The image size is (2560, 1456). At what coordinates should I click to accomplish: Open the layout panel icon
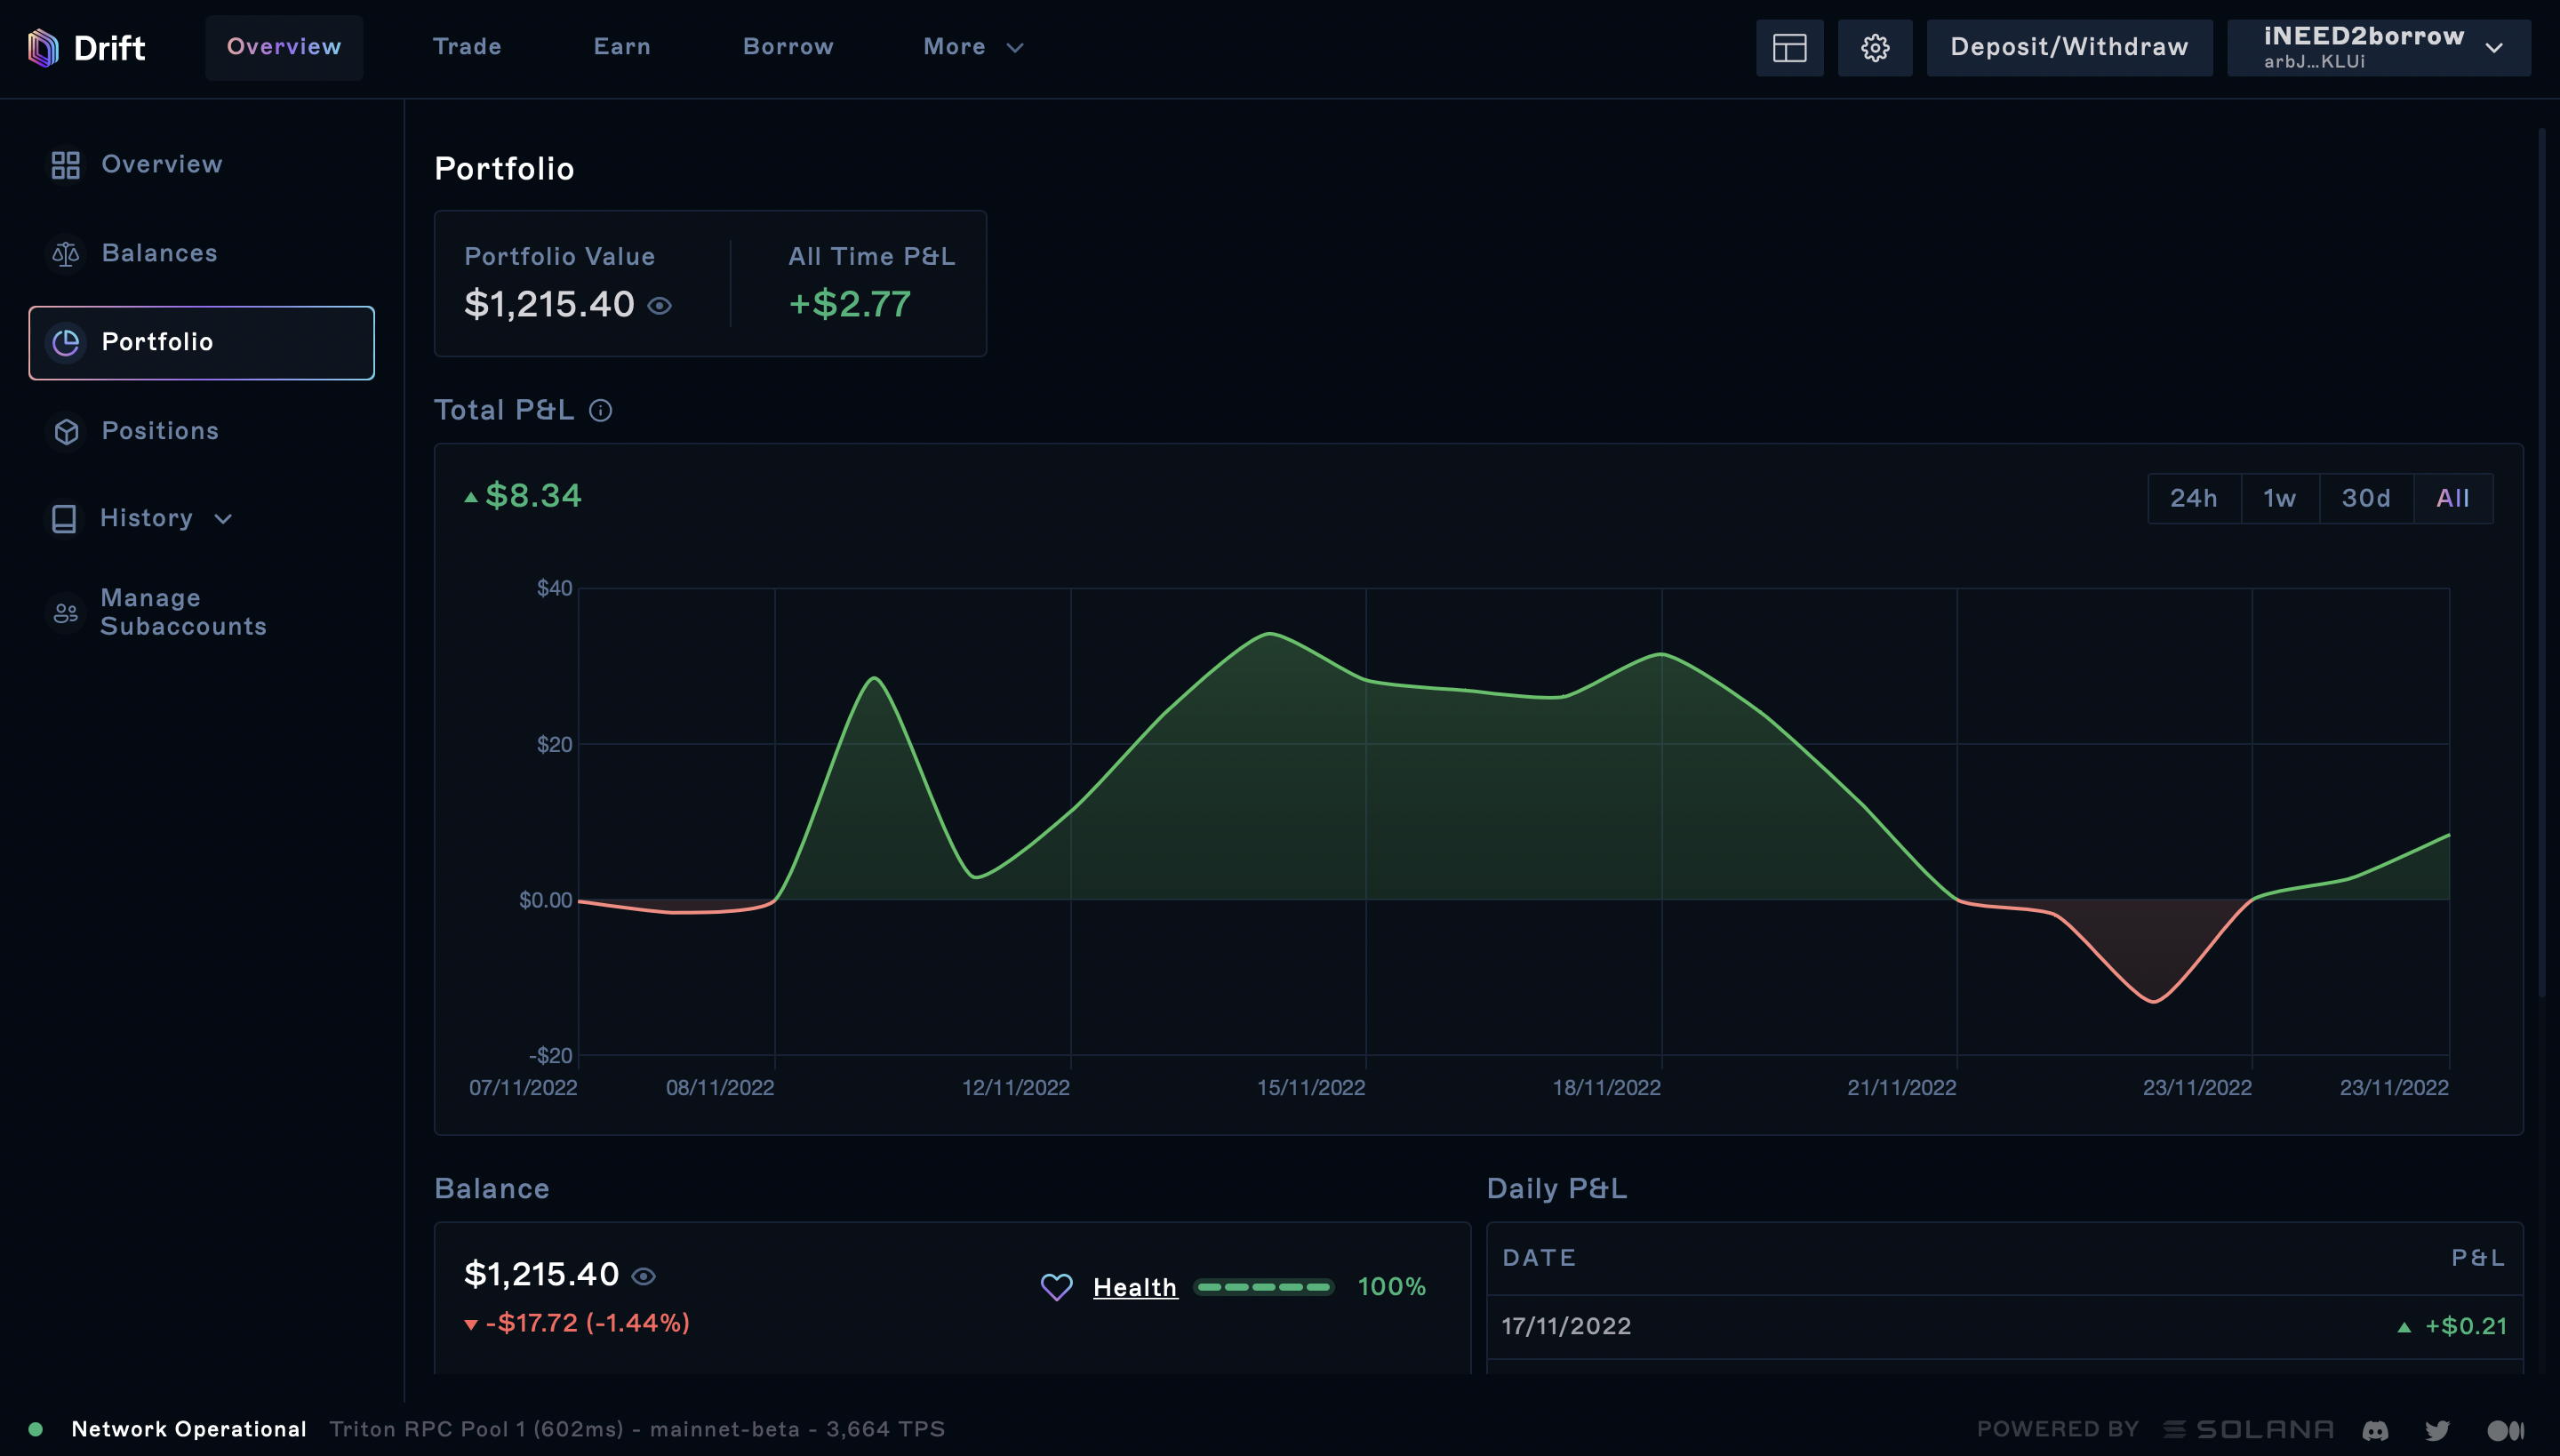pos(1789,47)
